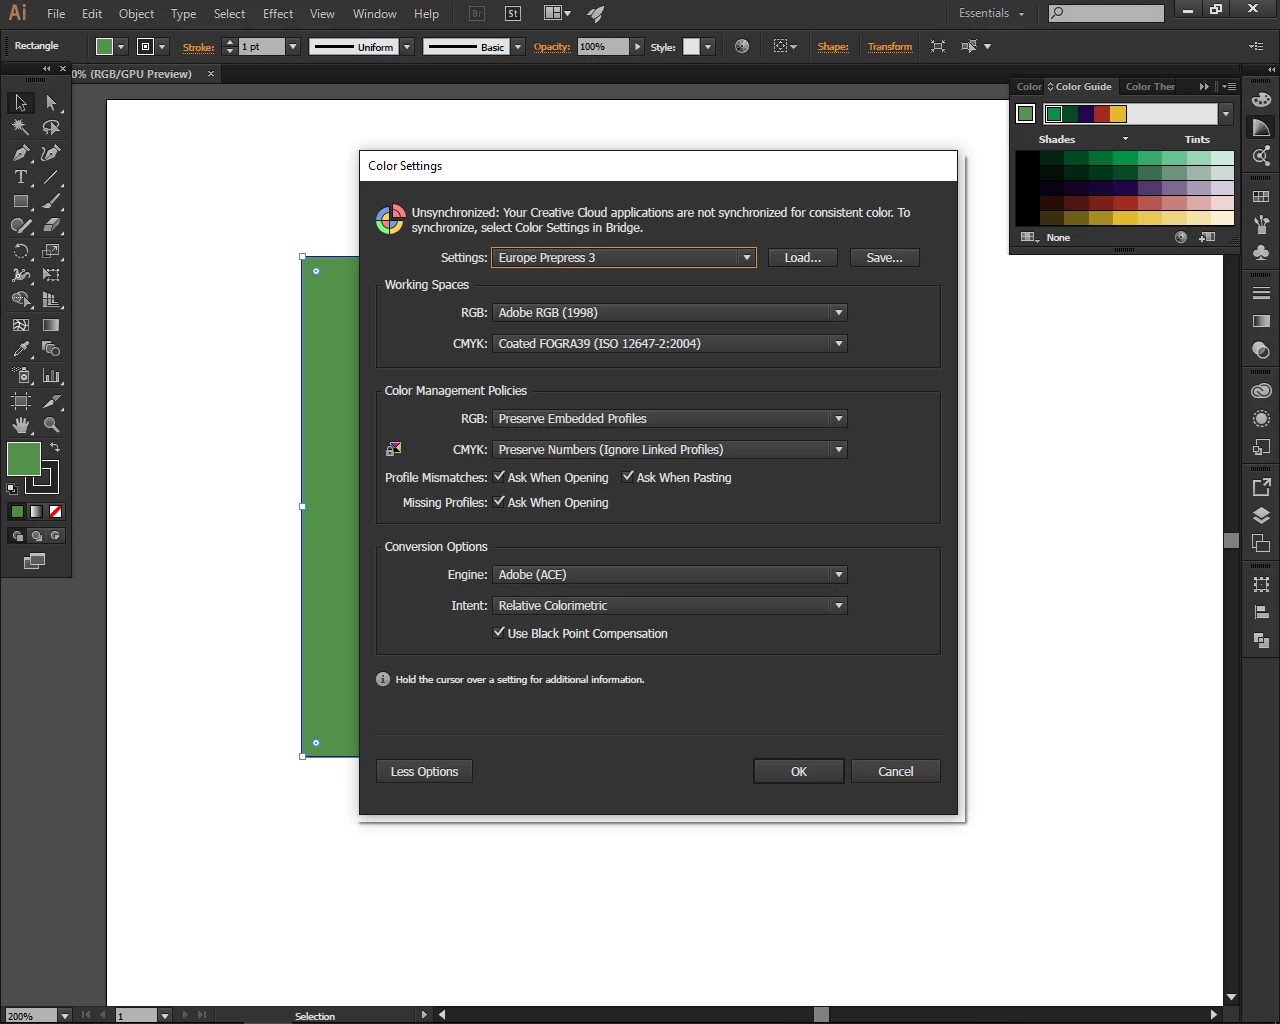Select the Selection tool arrow

[20, 103]
